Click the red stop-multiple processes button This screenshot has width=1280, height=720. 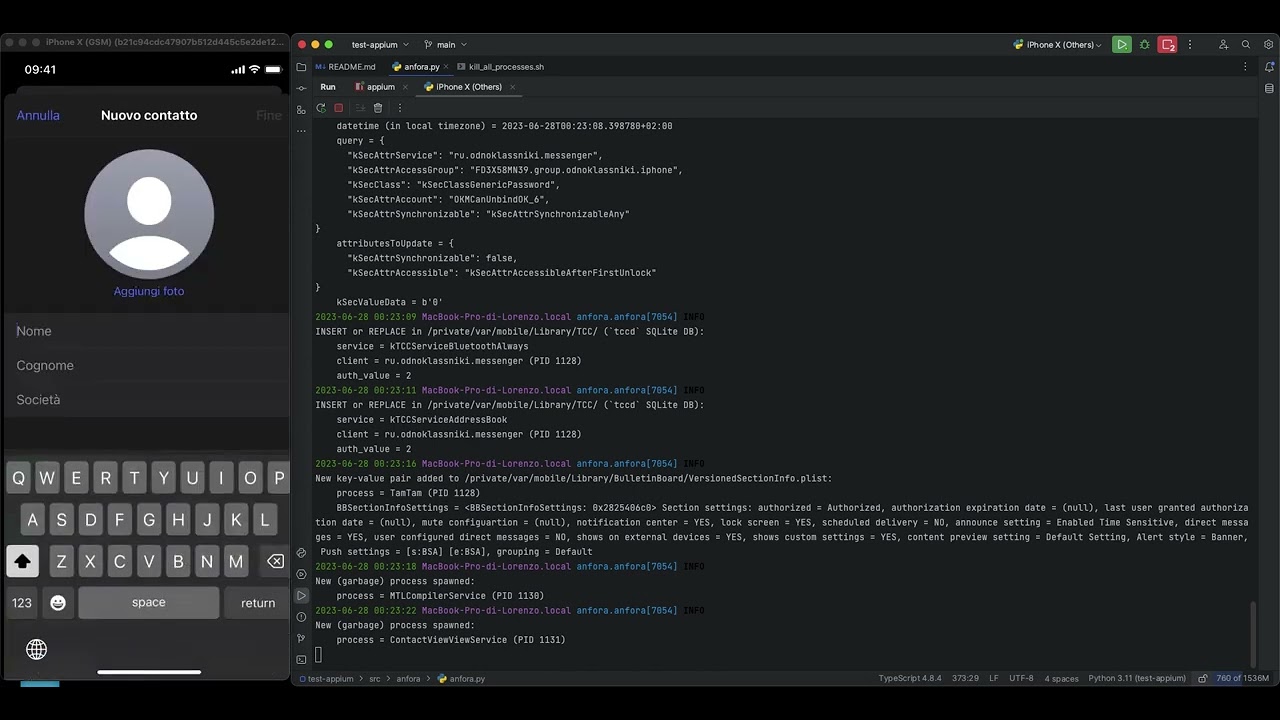(1167, 45)
